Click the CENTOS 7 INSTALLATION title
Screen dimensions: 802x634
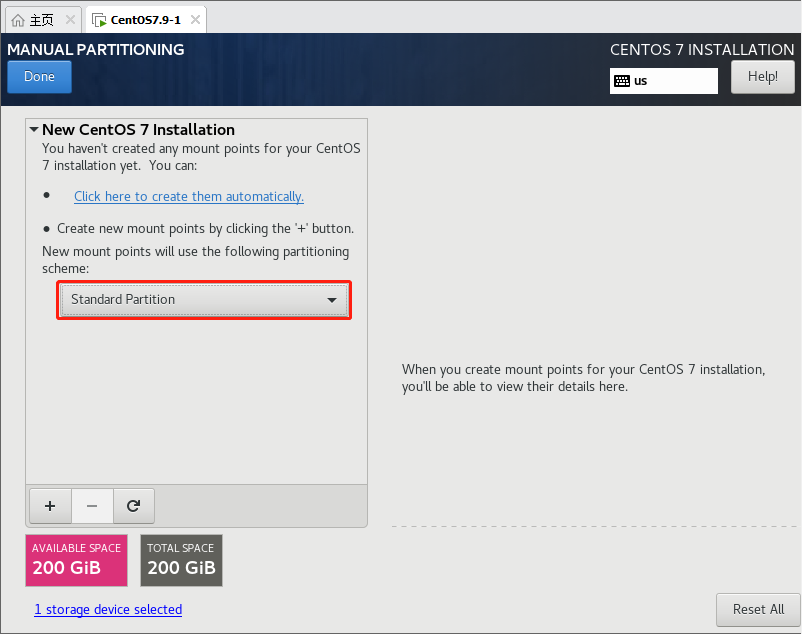click(702, 50)
